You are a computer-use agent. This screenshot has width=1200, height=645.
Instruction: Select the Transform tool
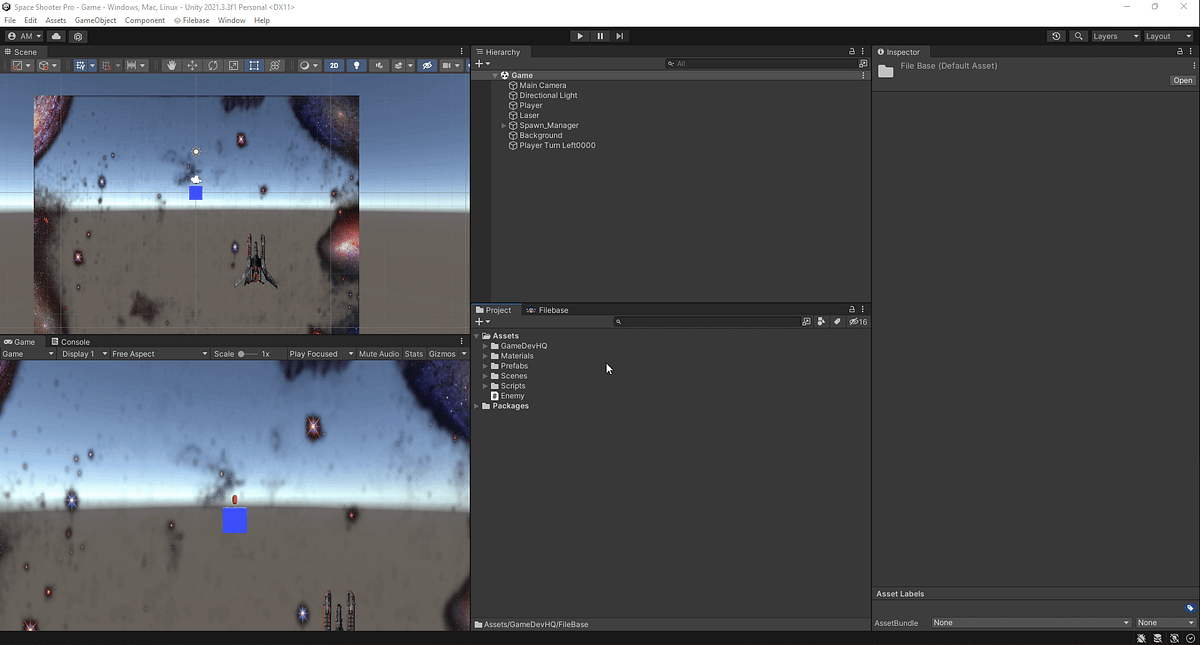pos(275,66)
